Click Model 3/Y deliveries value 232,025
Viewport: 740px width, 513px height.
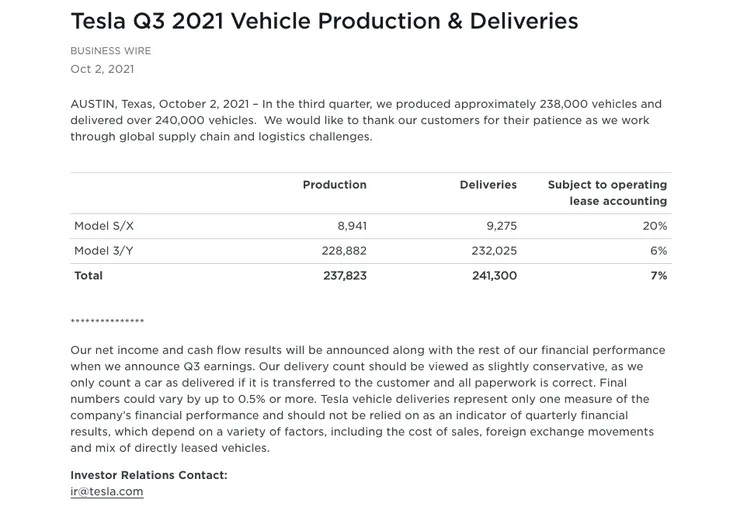pos(494,251)
